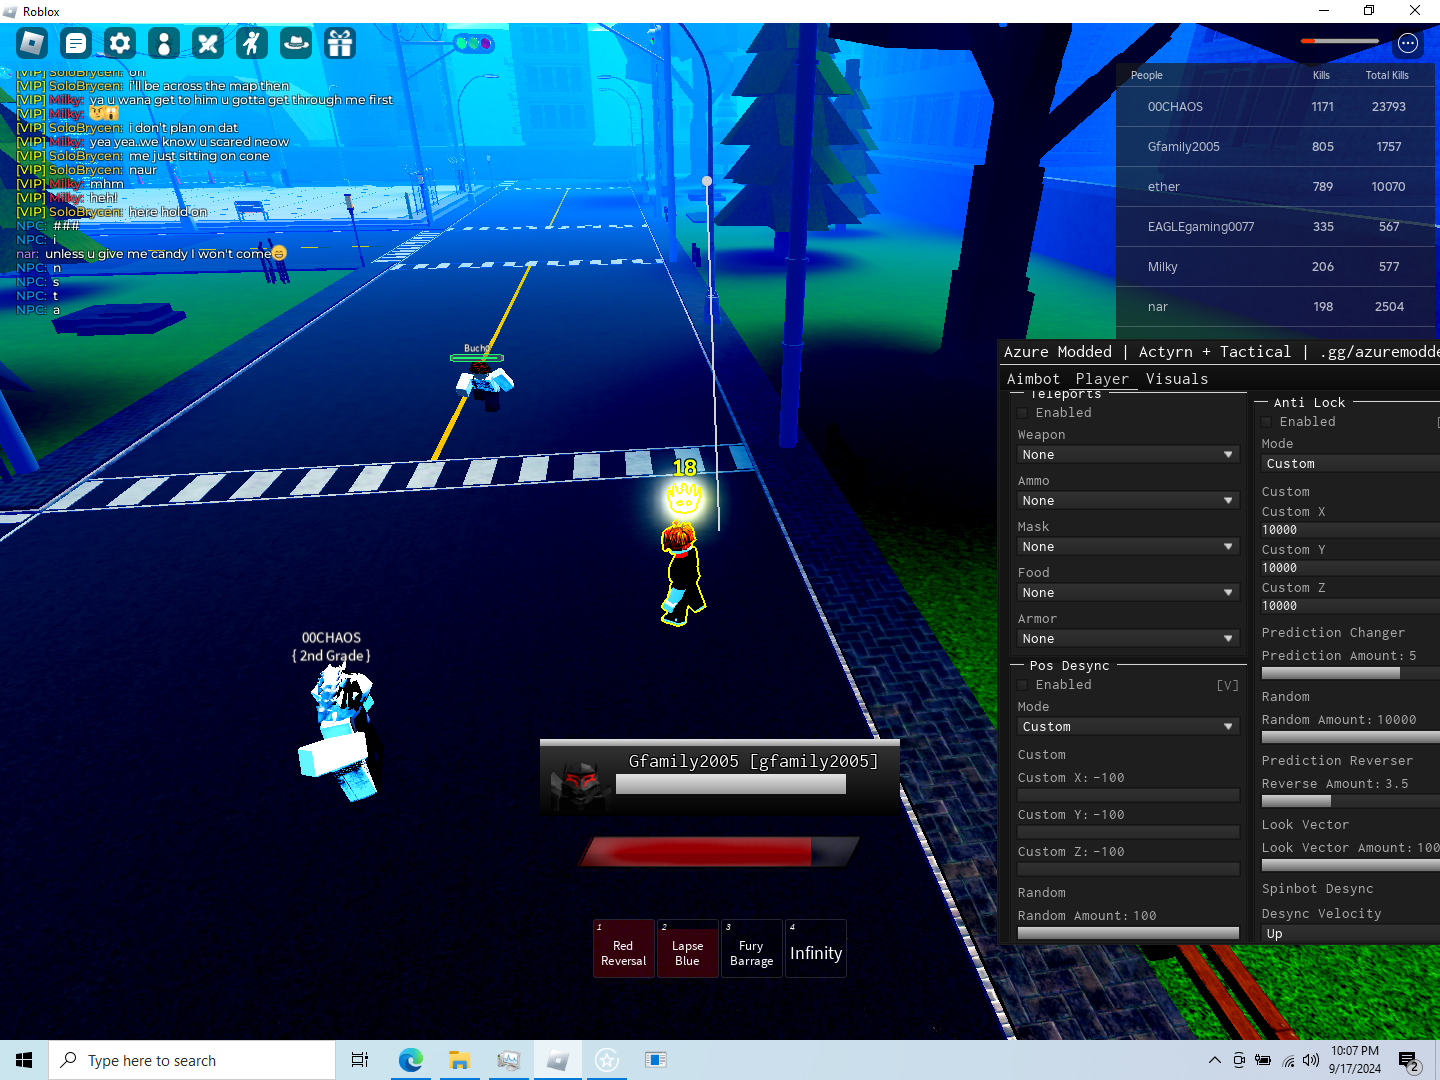Open the Desync Velocity dropdown set to Up

click(1350, 934)
